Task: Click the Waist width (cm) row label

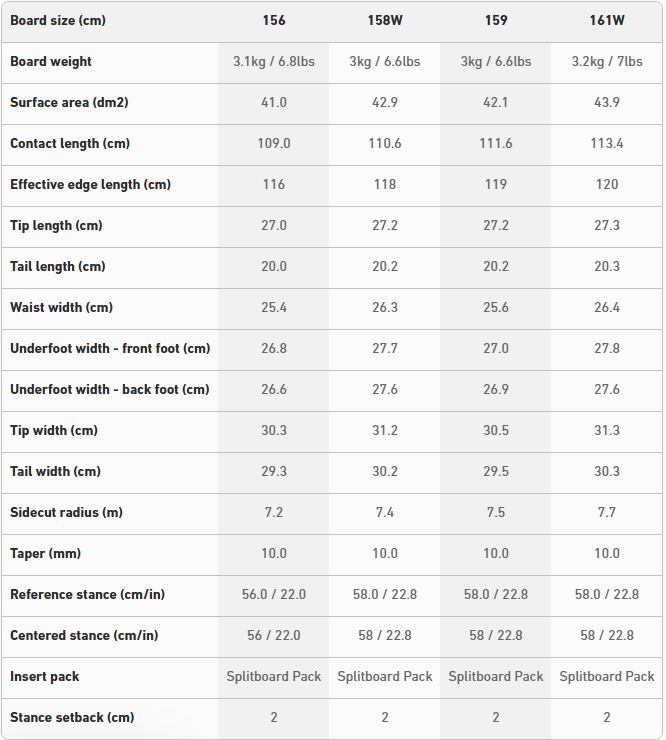Action: (x=61, y=307)
